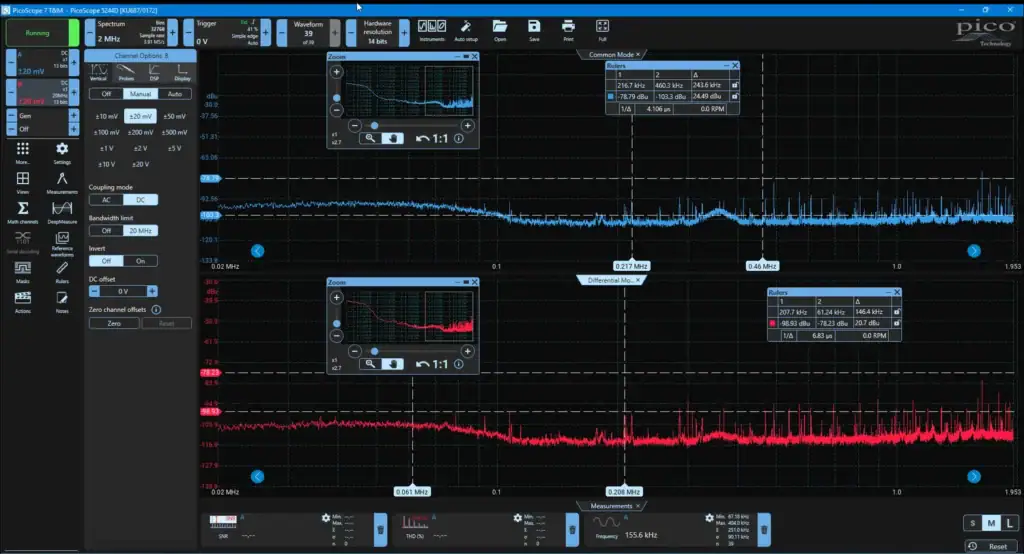Open the Views layout icon
The image size is (1024, 554).
[x=22, y=181]
